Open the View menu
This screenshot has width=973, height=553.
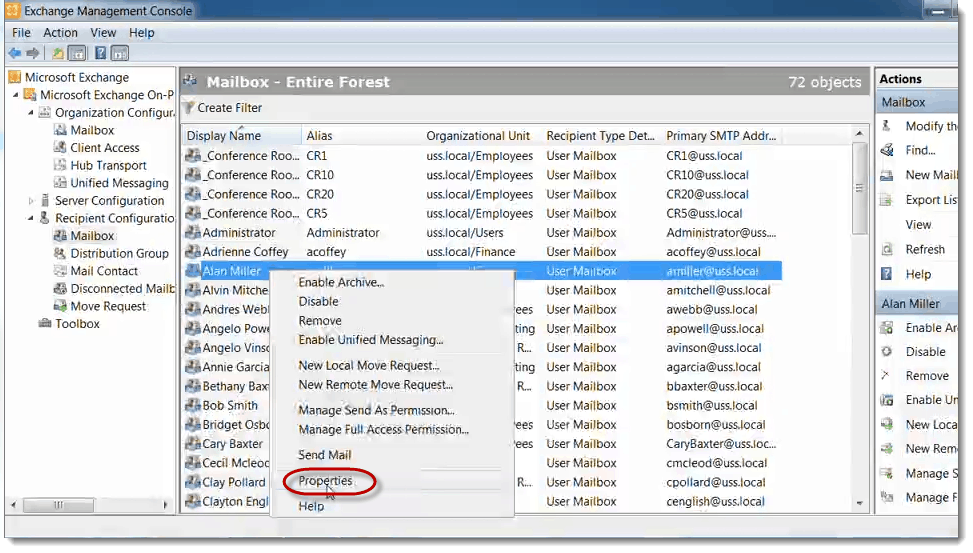103,32
